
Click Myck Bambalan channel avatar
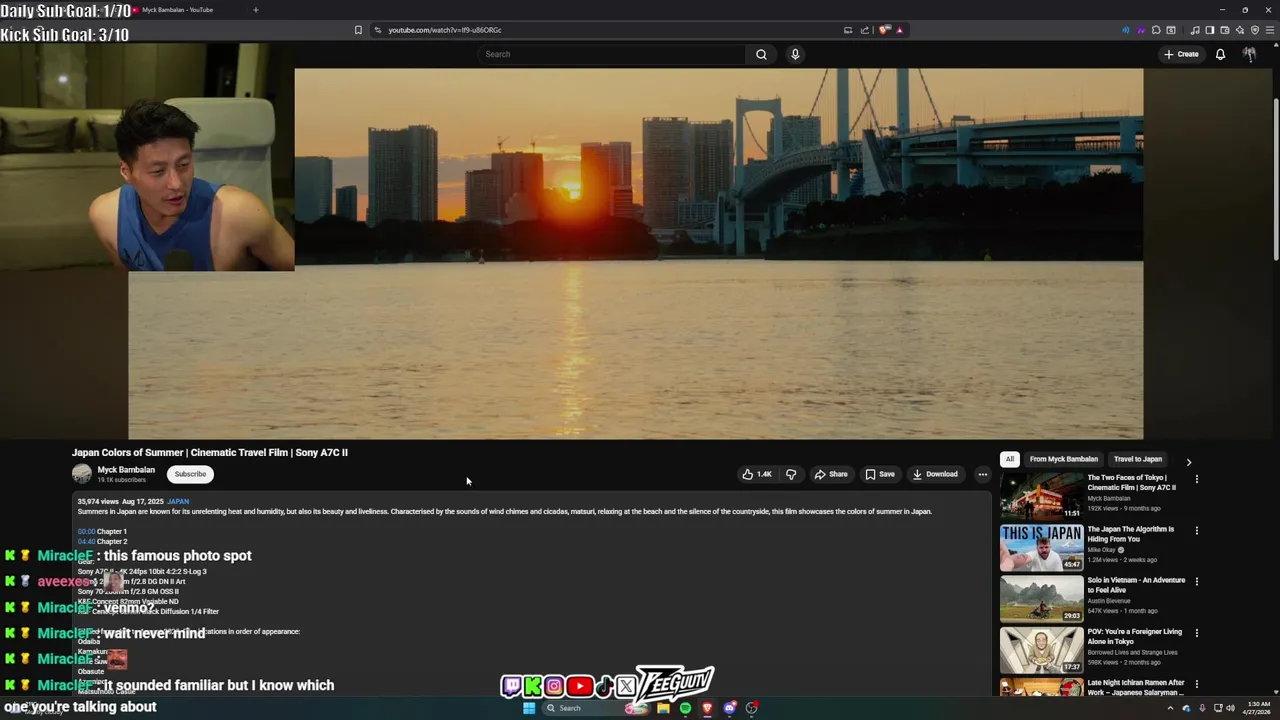pos(82,474)
